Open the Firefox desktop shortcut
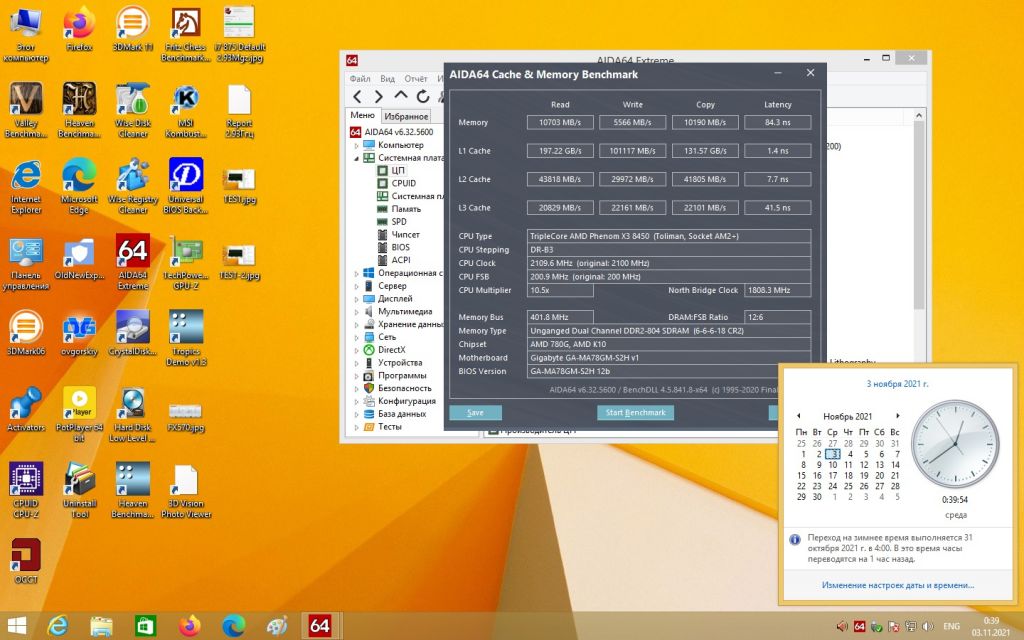The width and height of the screenshot is (1024, 640). (x=79, y=29)
